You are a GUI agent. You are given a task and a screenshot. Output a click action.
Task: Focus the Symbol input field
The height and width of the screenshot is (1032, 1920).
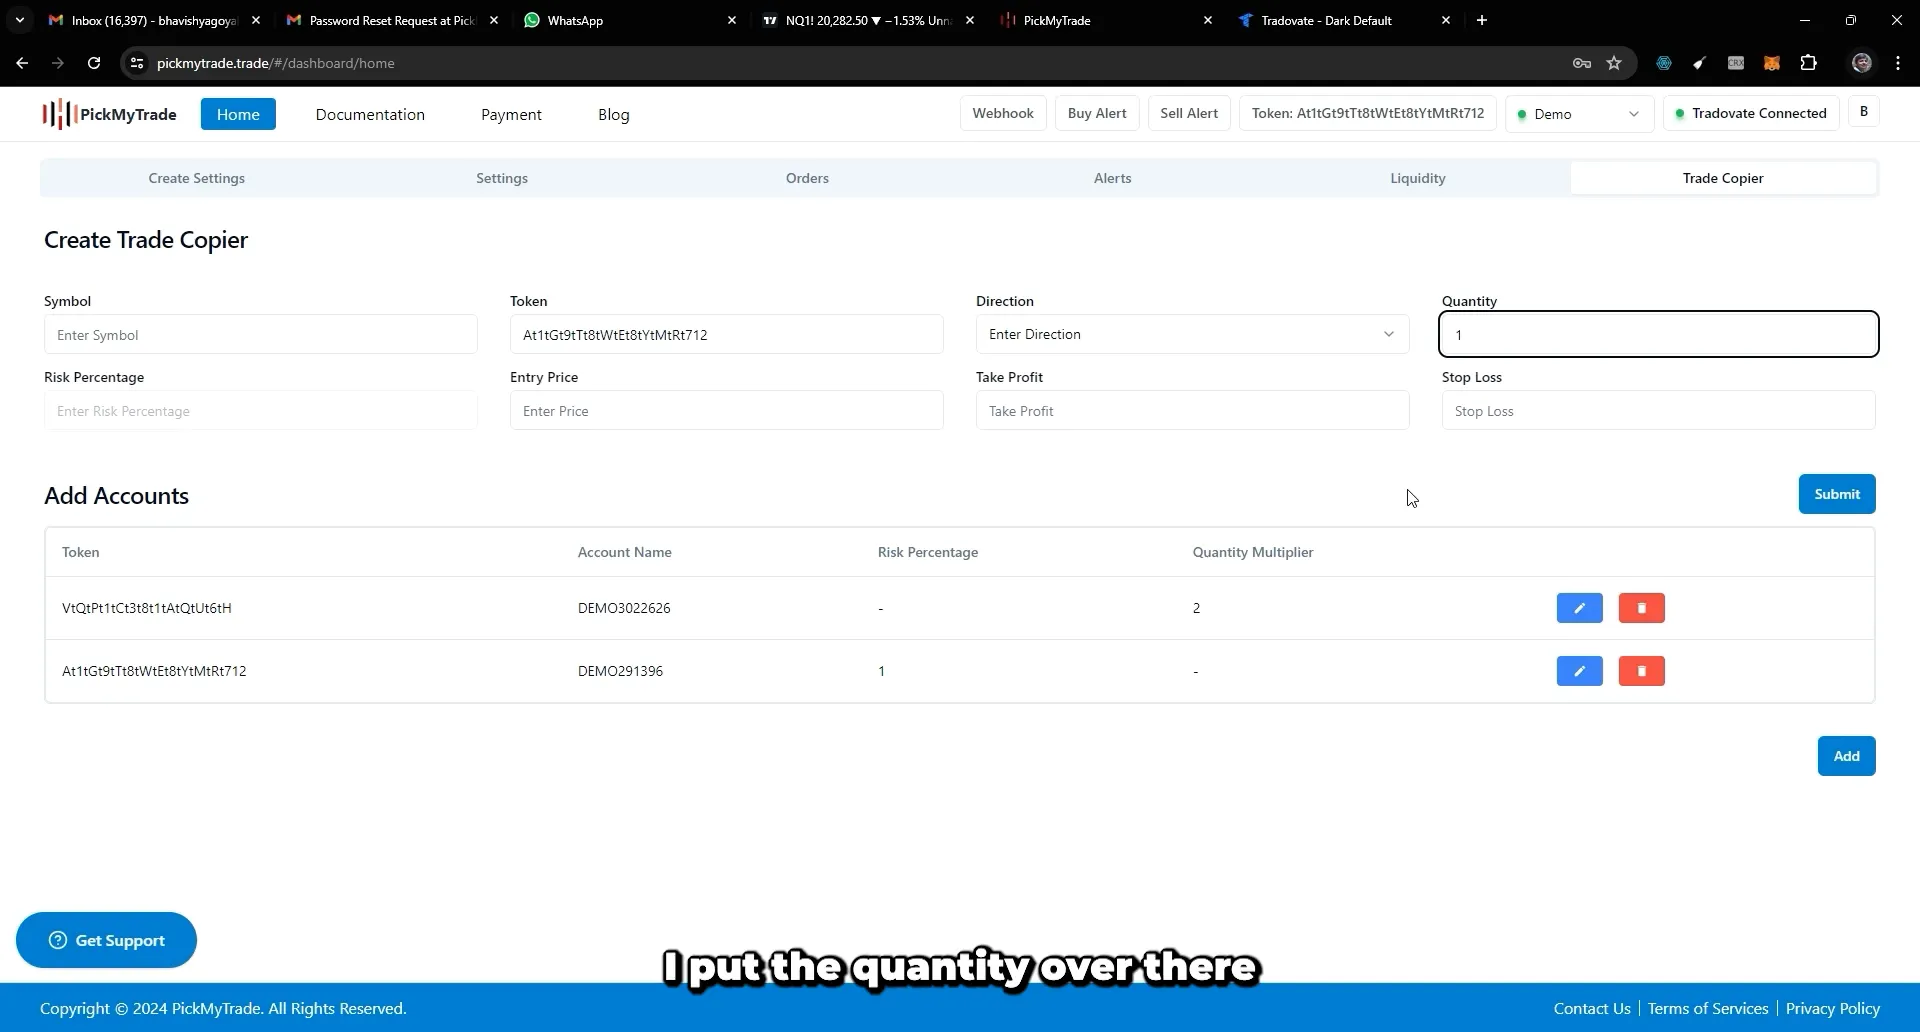[260, 334]
